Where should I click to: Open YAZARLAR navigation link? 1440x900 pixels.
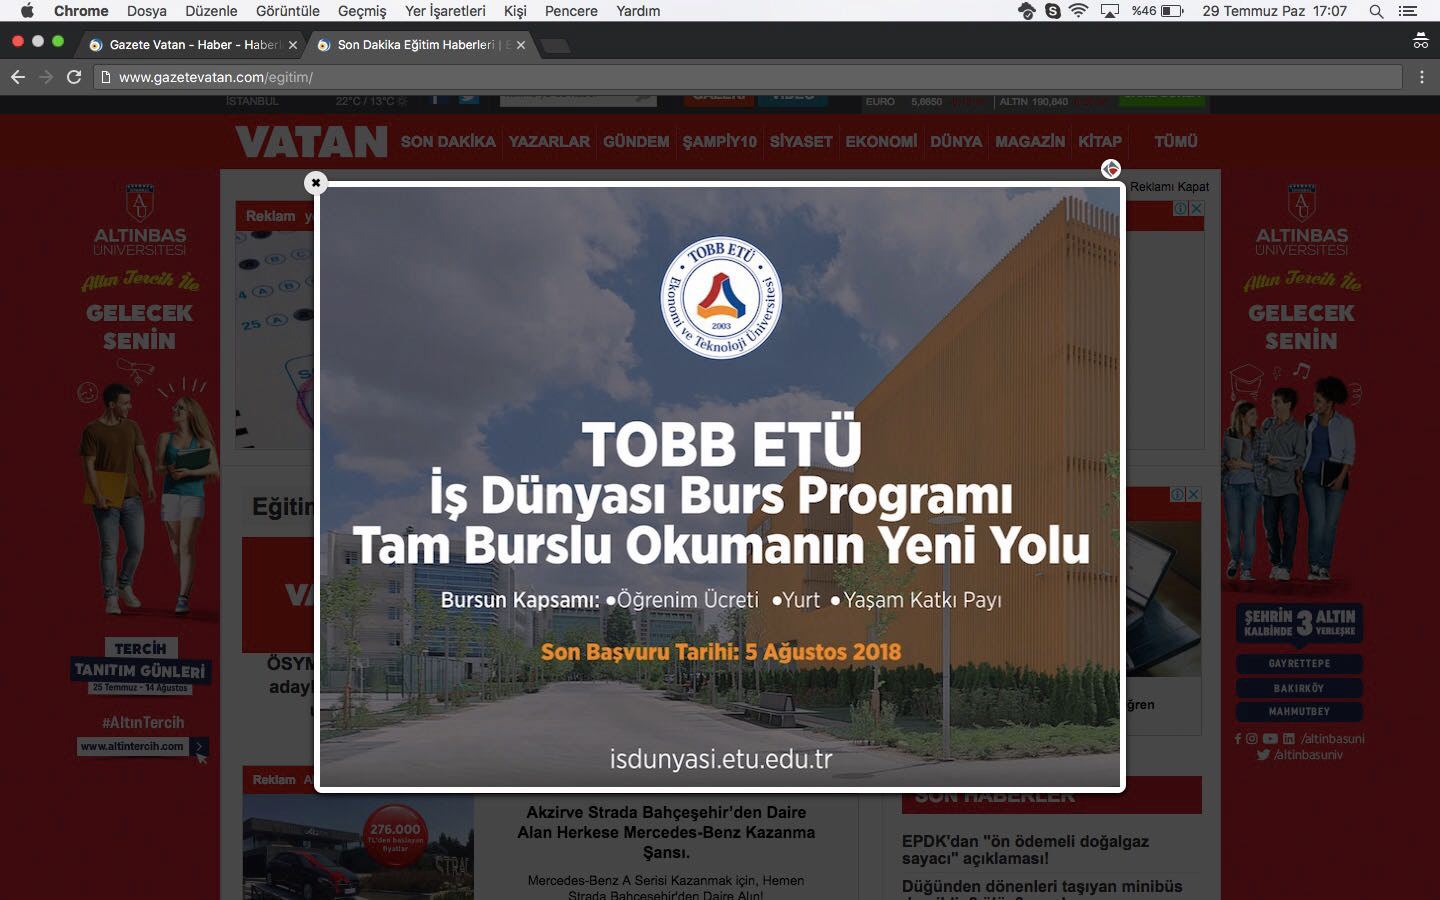coord(549,142)
